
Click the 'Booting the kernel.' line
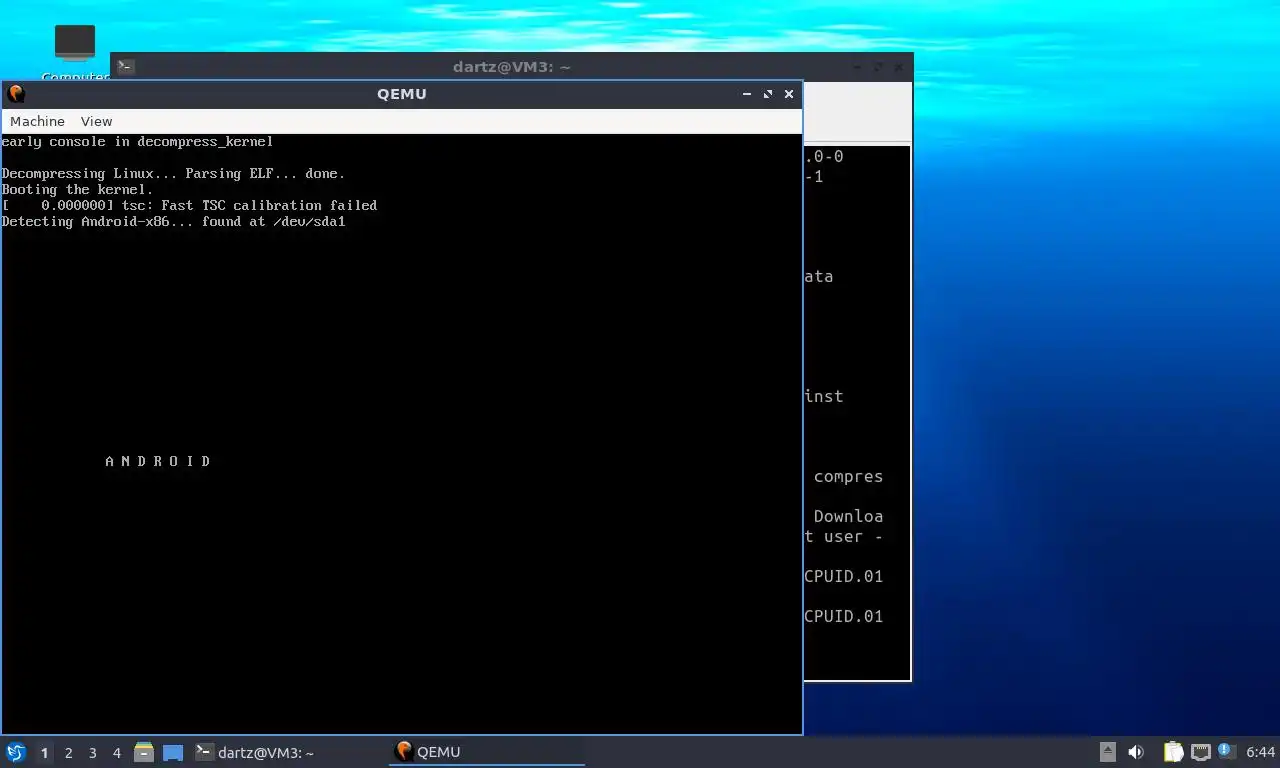pos(78,190)
